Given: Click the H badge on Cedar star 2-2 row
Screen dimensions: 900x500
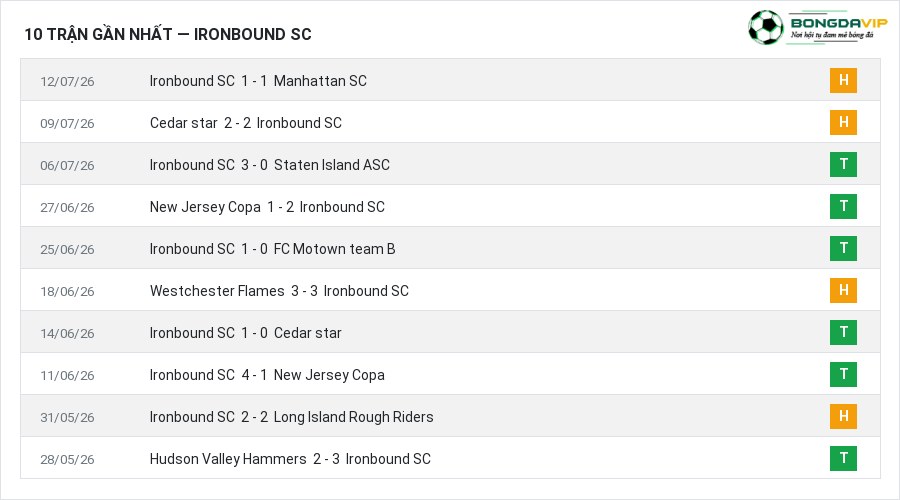Looking at the screenshot, I should pos(843,122).
